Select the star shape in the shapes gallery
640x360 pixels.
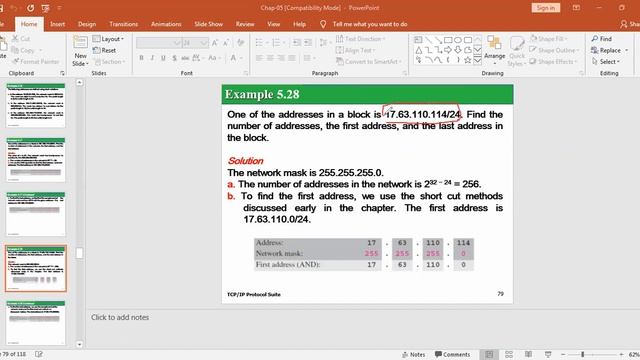[x=467, y=60]
